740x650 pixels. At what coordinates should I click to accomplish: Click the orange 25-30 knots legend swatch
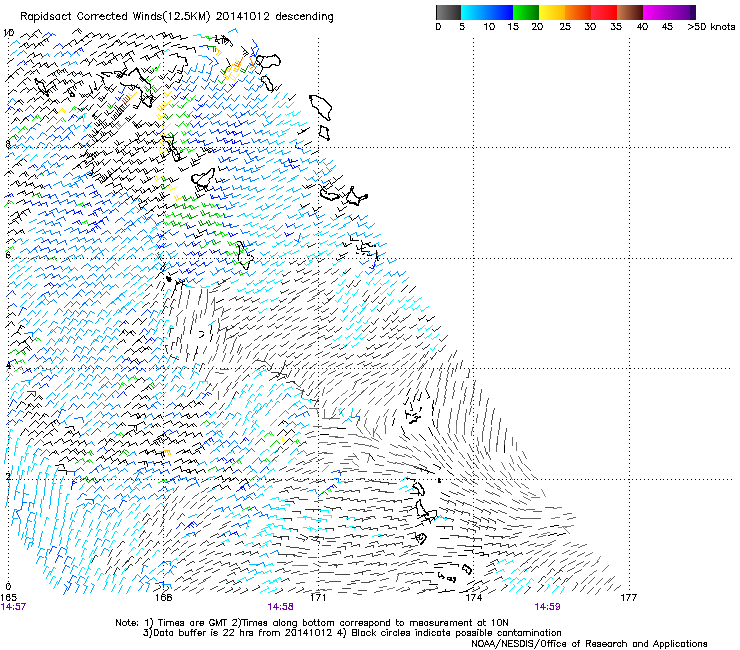[578, 12]
